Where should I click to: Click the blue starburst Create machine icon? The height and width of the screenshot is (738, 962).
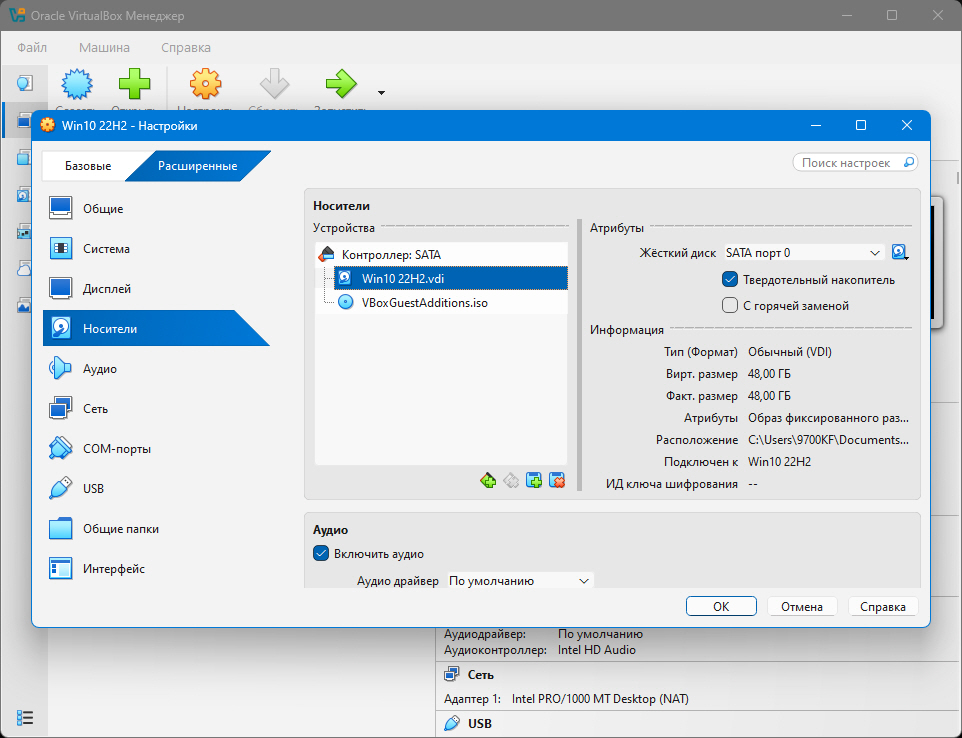(77, 84)
